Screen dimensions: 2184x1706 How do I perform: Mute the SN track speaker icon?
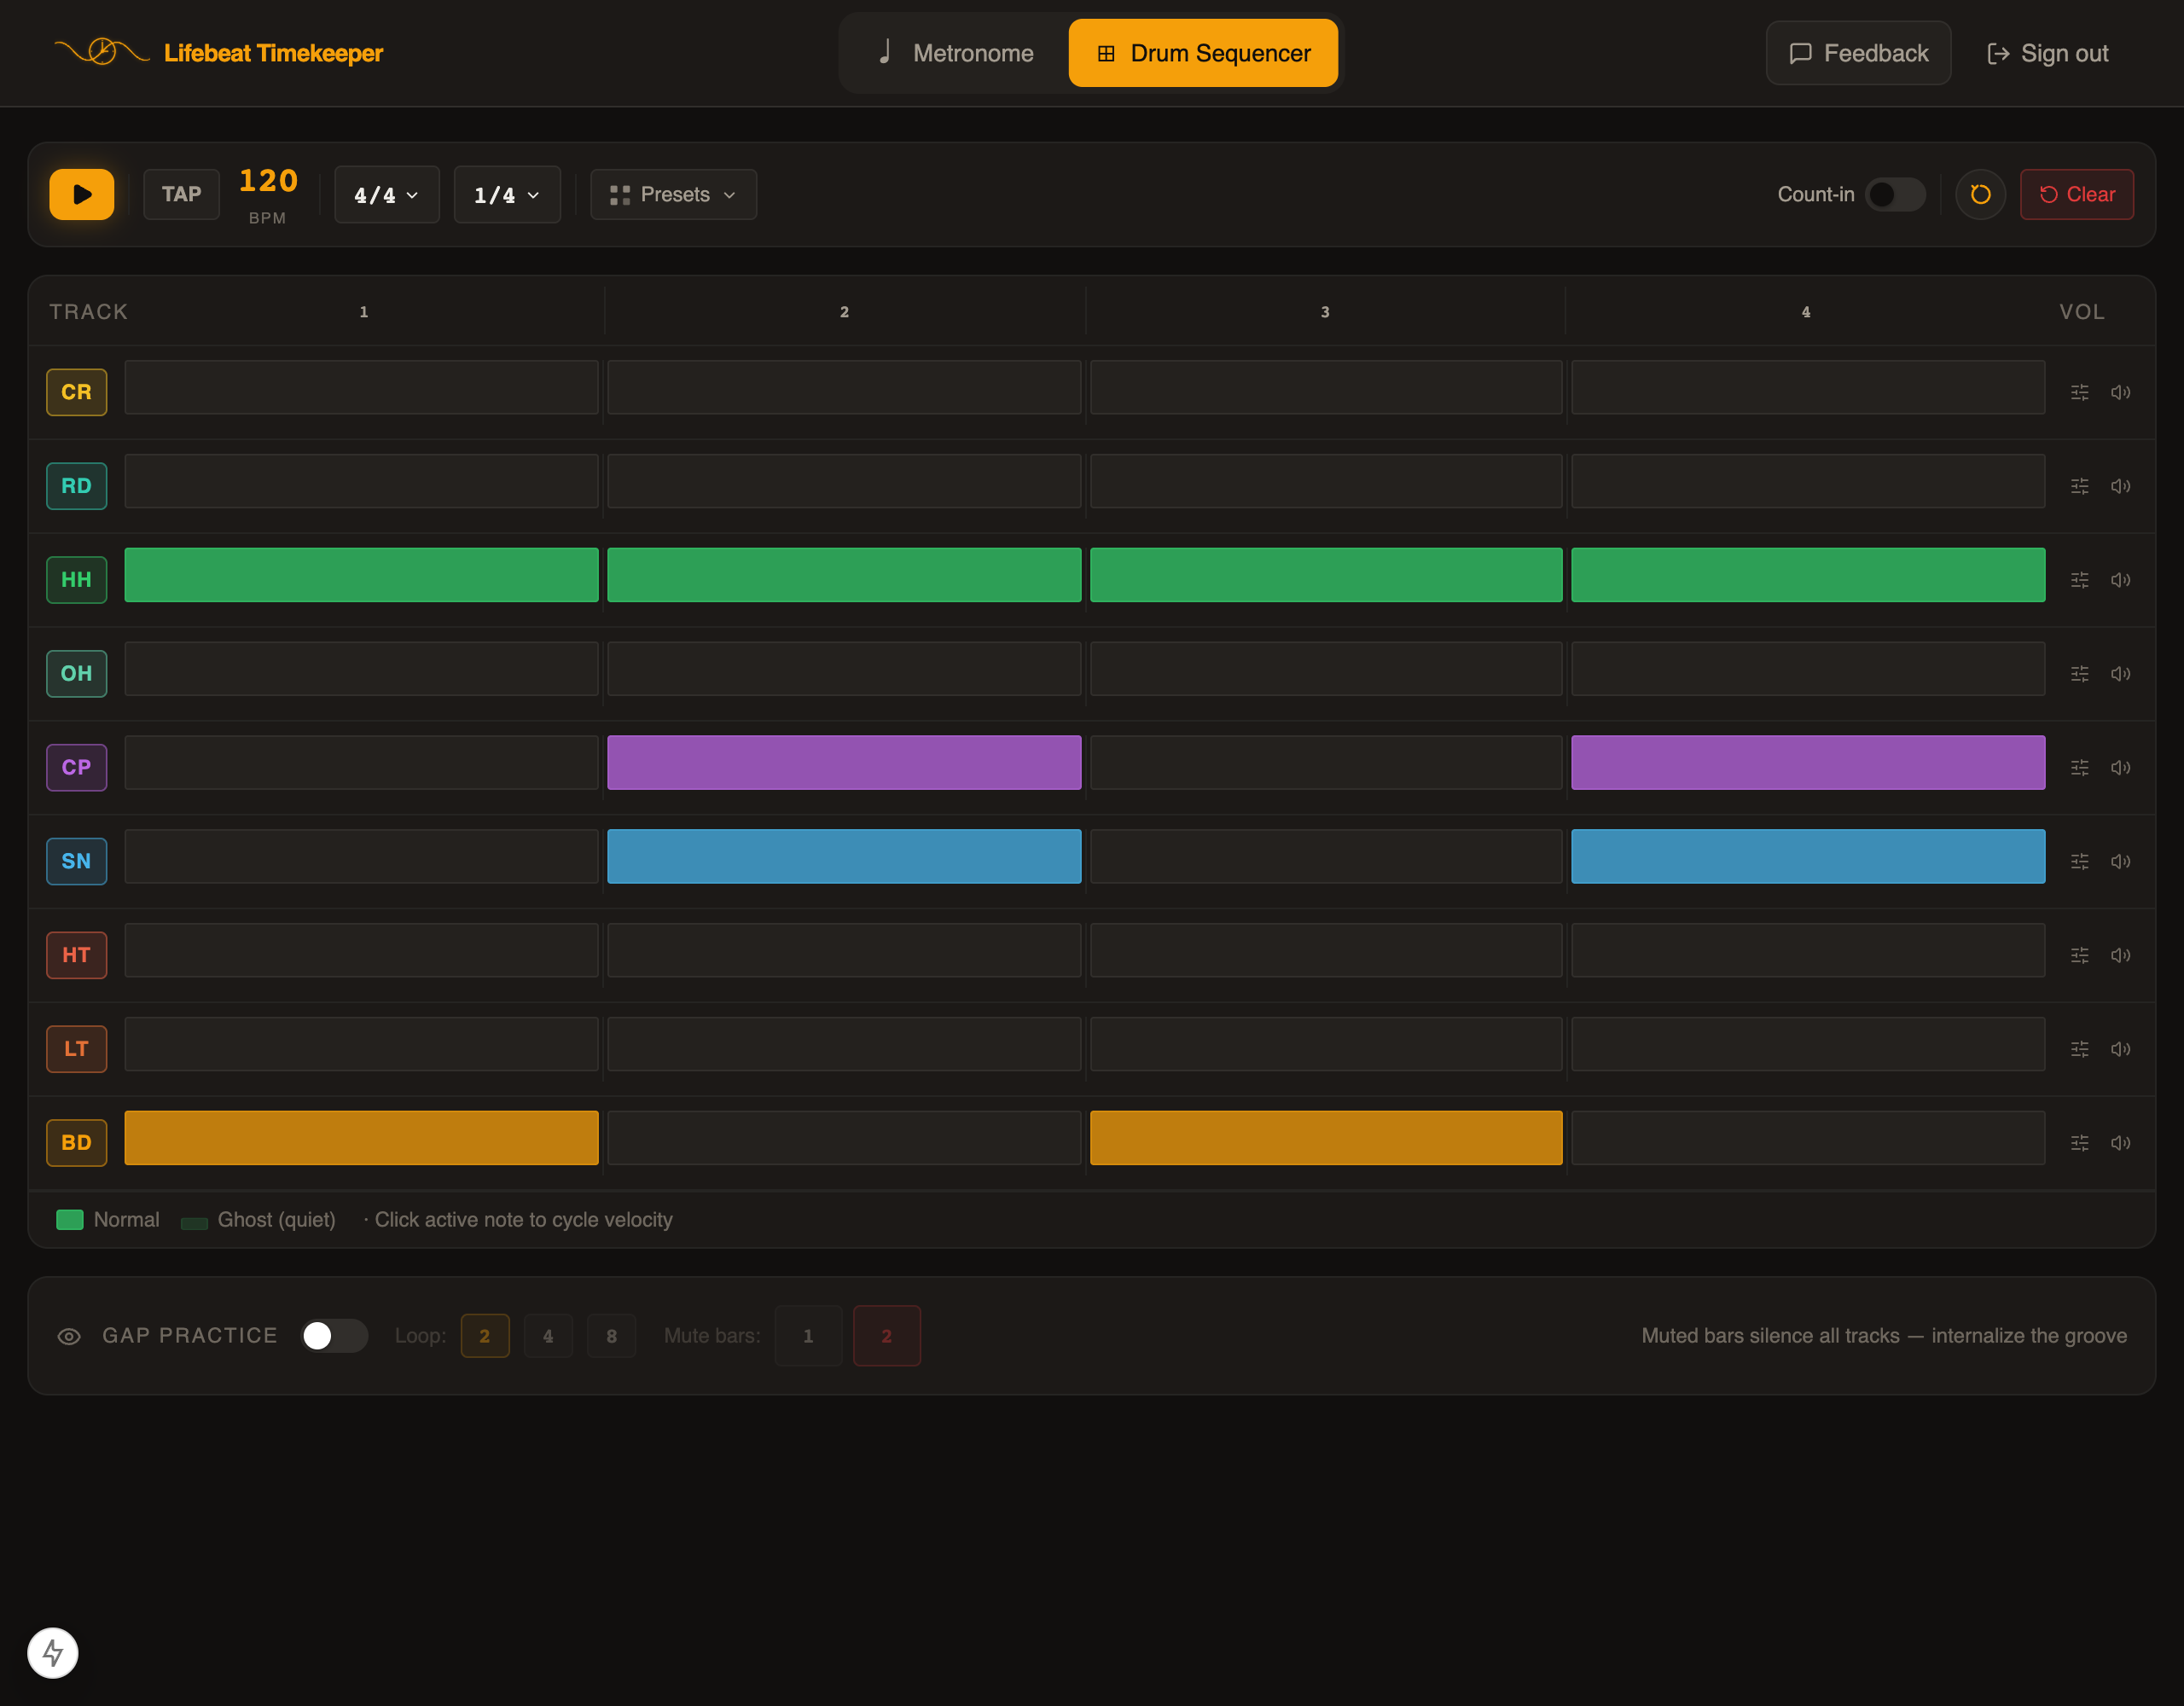pyautogui.click(x=2120, y=861)
